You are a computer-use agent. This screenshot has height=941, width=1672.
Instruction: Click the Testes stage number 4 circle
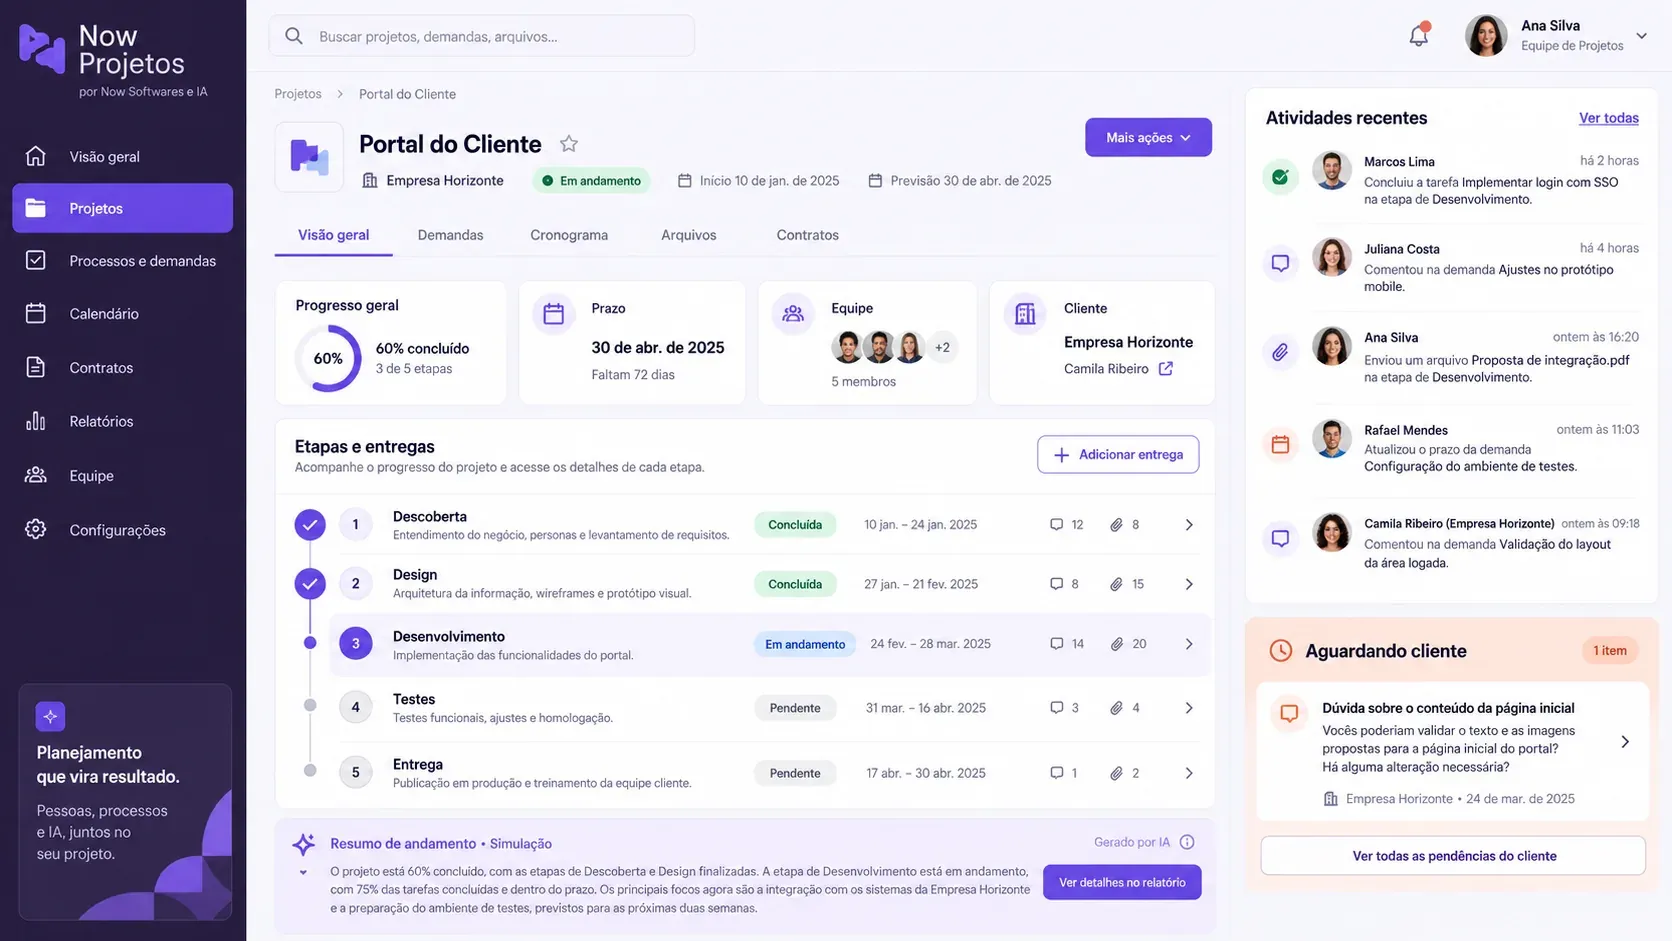click(355, 708)
